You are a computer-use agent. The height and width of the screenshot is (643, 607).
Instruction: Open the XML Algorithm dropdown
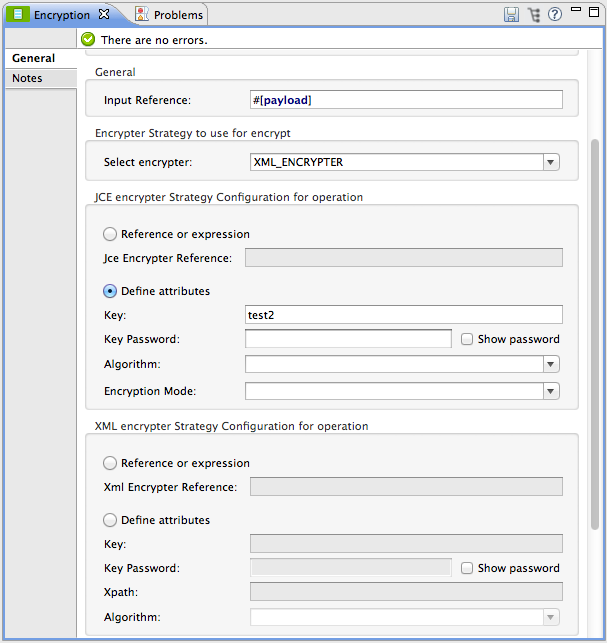click(x=551, y=617)
